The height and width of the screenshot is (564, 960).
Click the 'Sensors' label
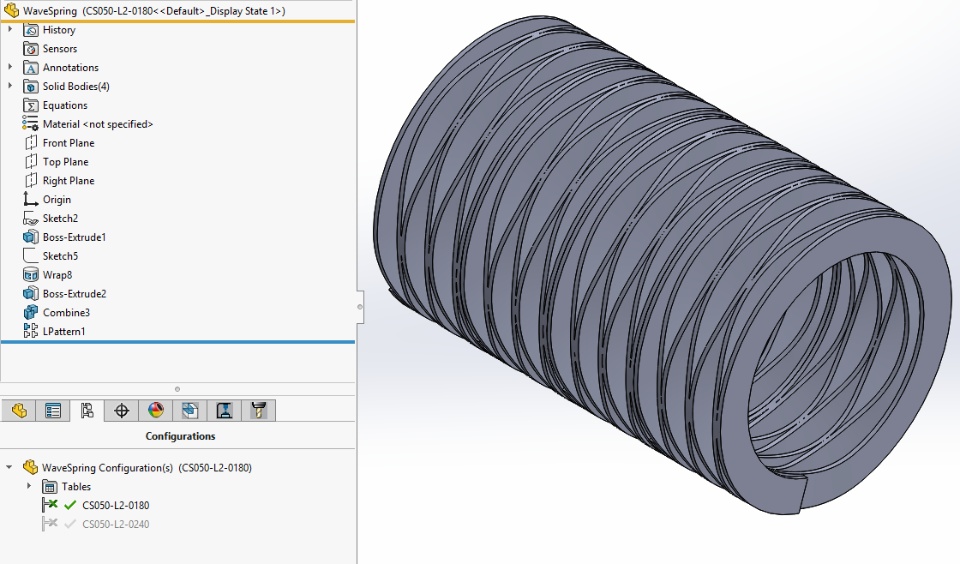coord(60,49)
